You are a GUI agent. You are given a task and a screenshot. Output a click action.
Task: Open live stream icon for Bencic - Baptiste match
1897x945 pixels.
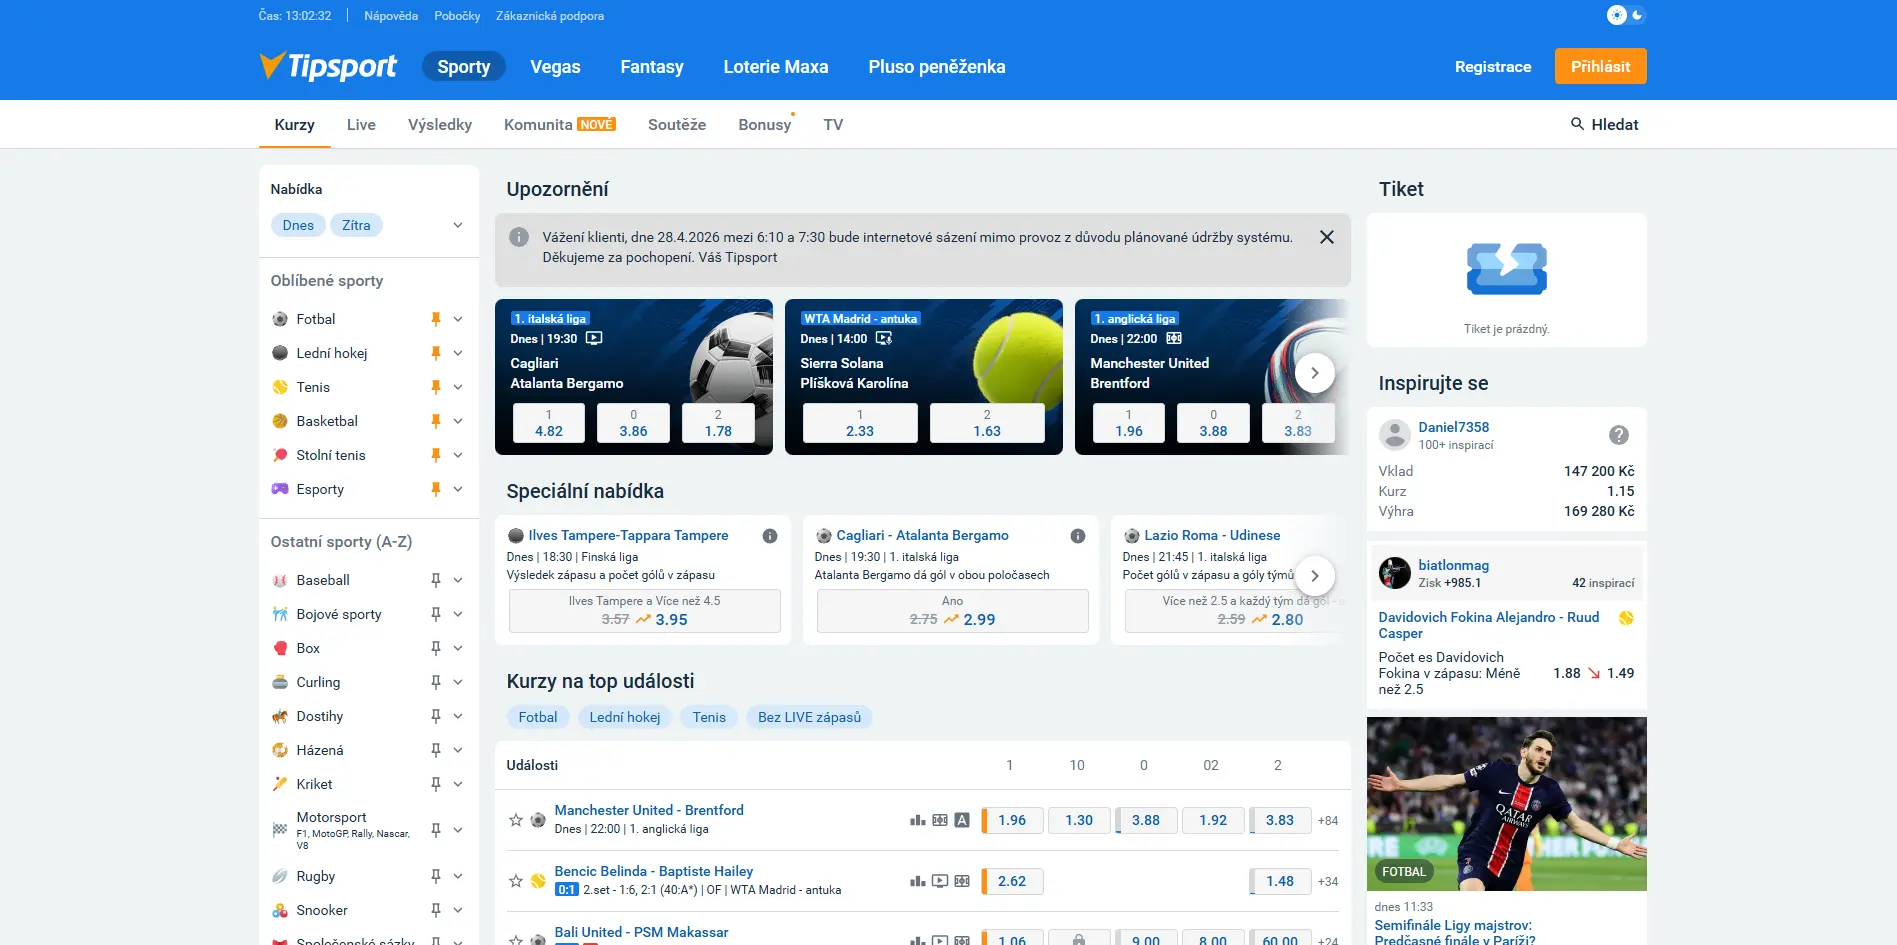click(x=940, y=881)
